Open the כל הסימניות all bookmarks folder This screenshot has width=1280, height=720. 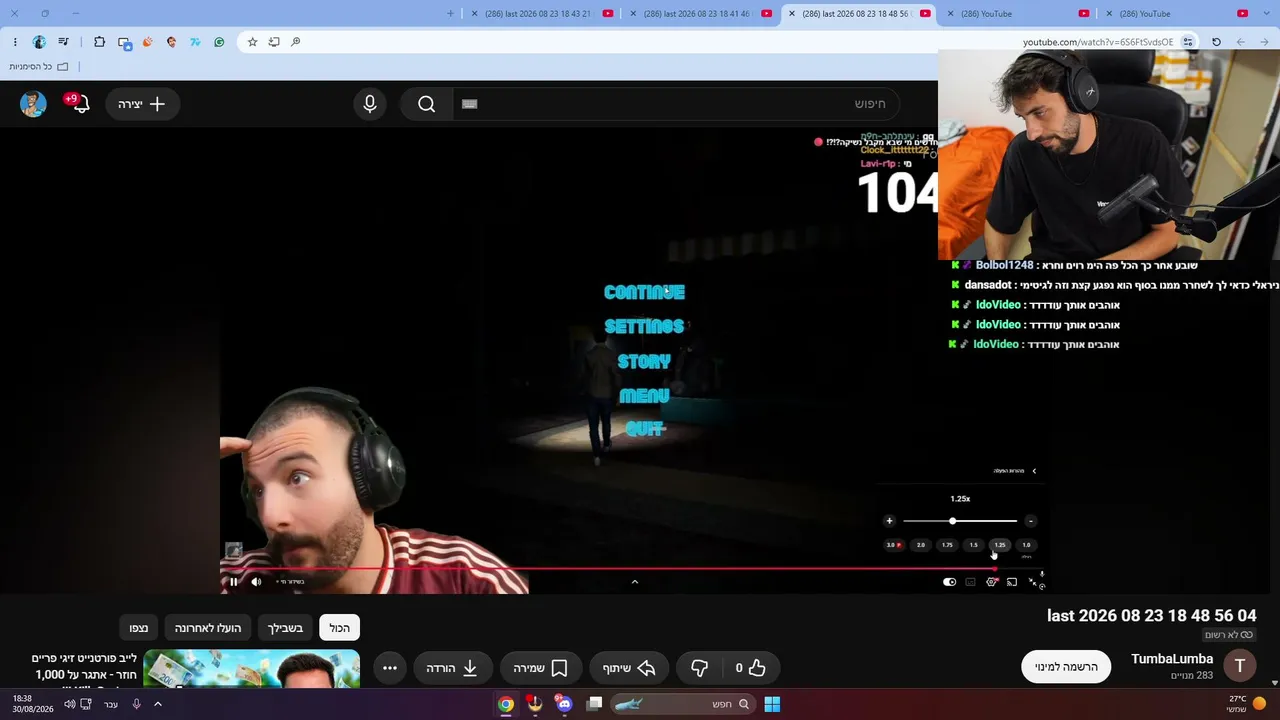(39, 67)
